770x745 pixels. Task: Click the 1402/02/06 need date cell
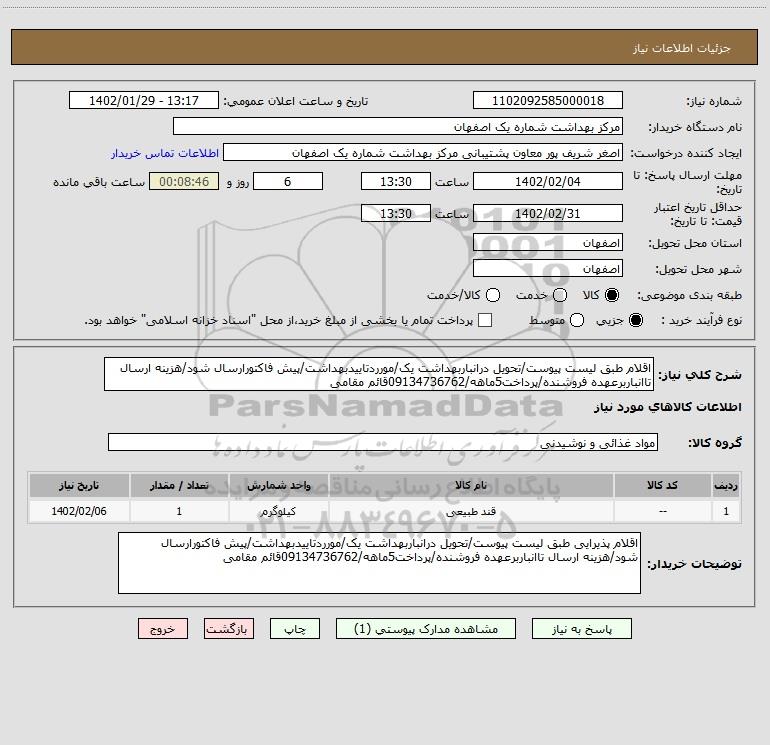(79, 511)
